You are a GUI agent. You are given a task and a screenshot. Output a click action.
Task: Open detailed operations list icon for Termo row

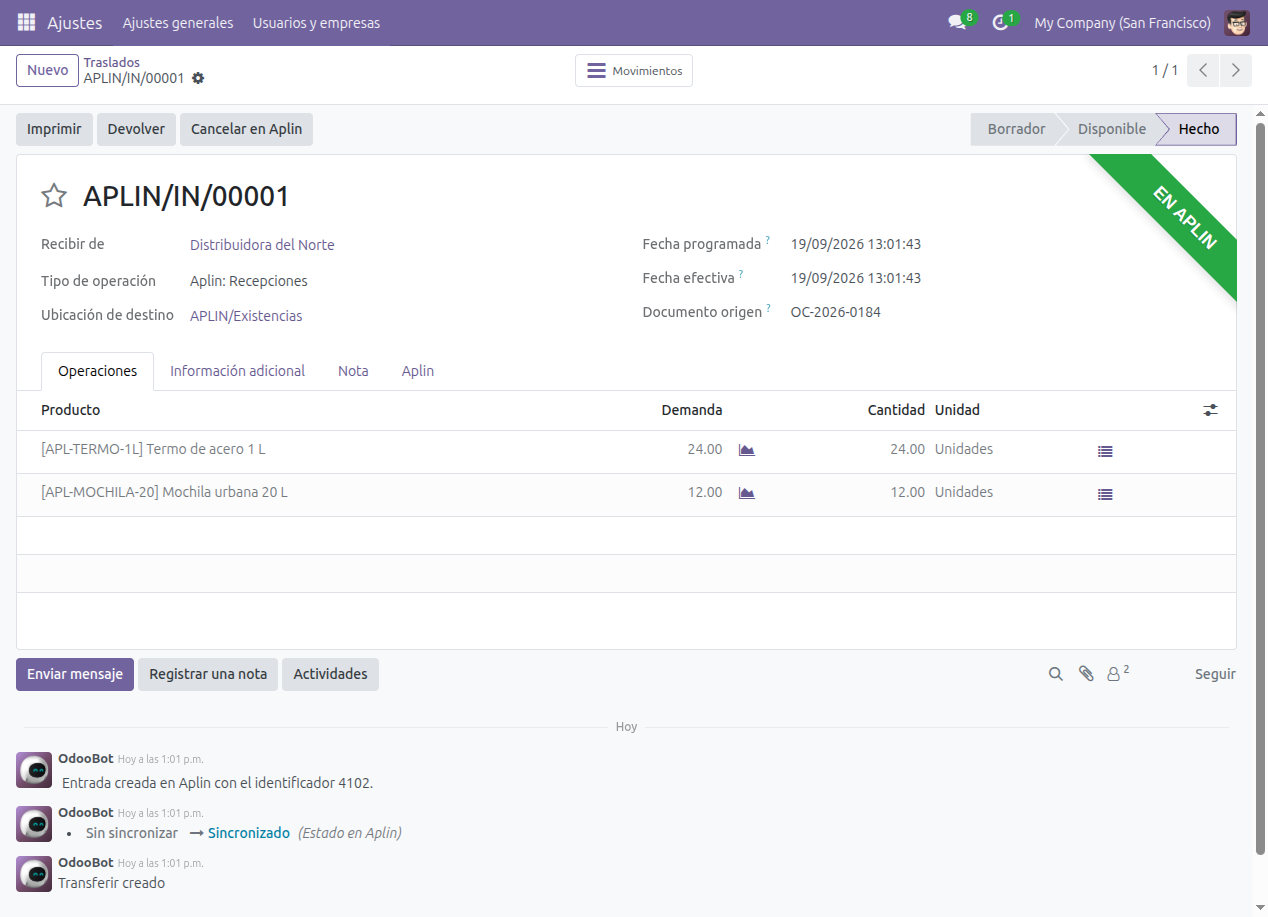(1105, 451)
